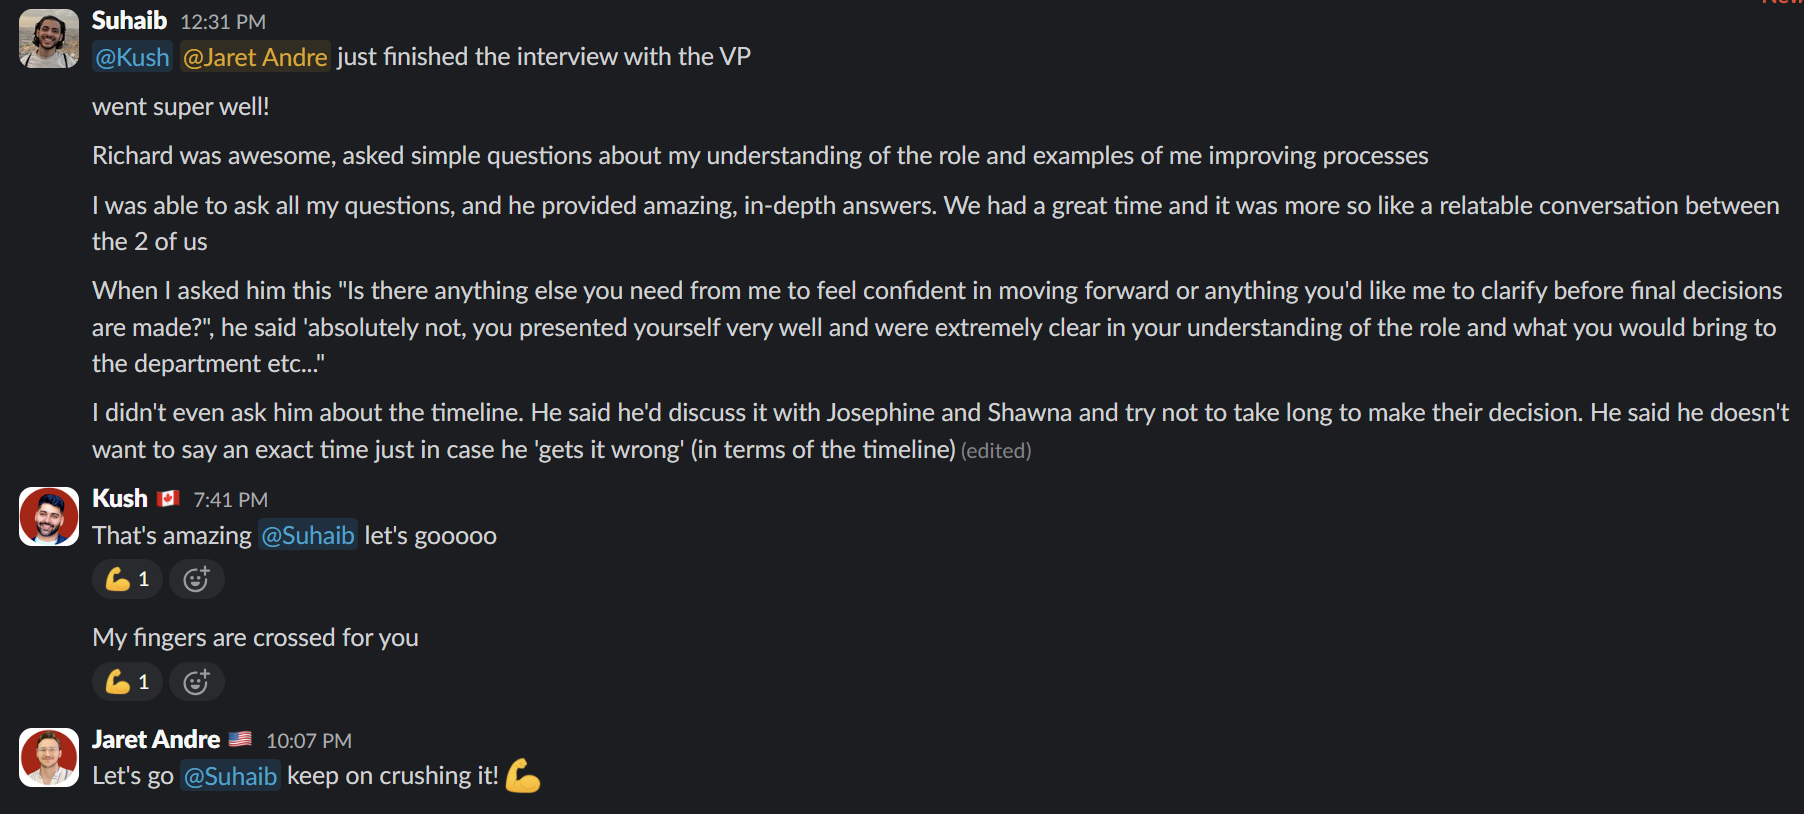Image resolution: width=1804 pixels, height=814 pixels.
Task: Open the add reaction picker under "let's gooooo"
Action: click(x=196, y=579)
